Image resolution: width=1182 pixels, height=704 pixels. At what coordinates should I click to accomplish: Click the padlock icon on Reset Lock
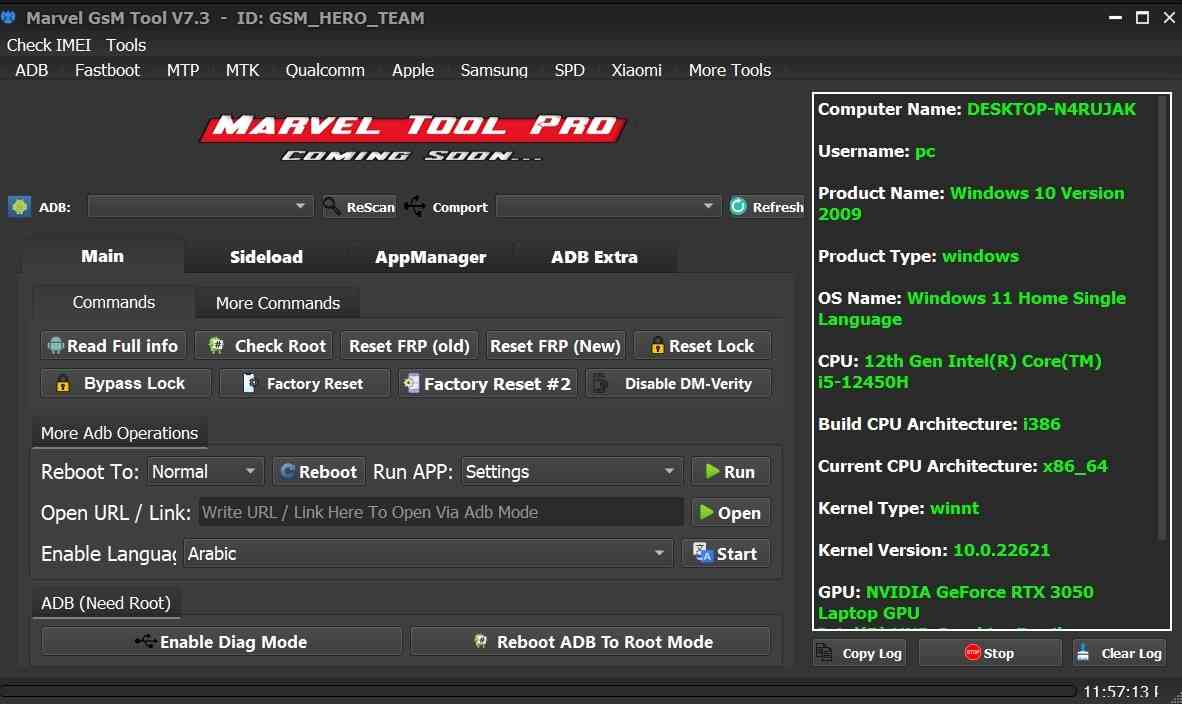pyautogui.click(x=657, y=345)
